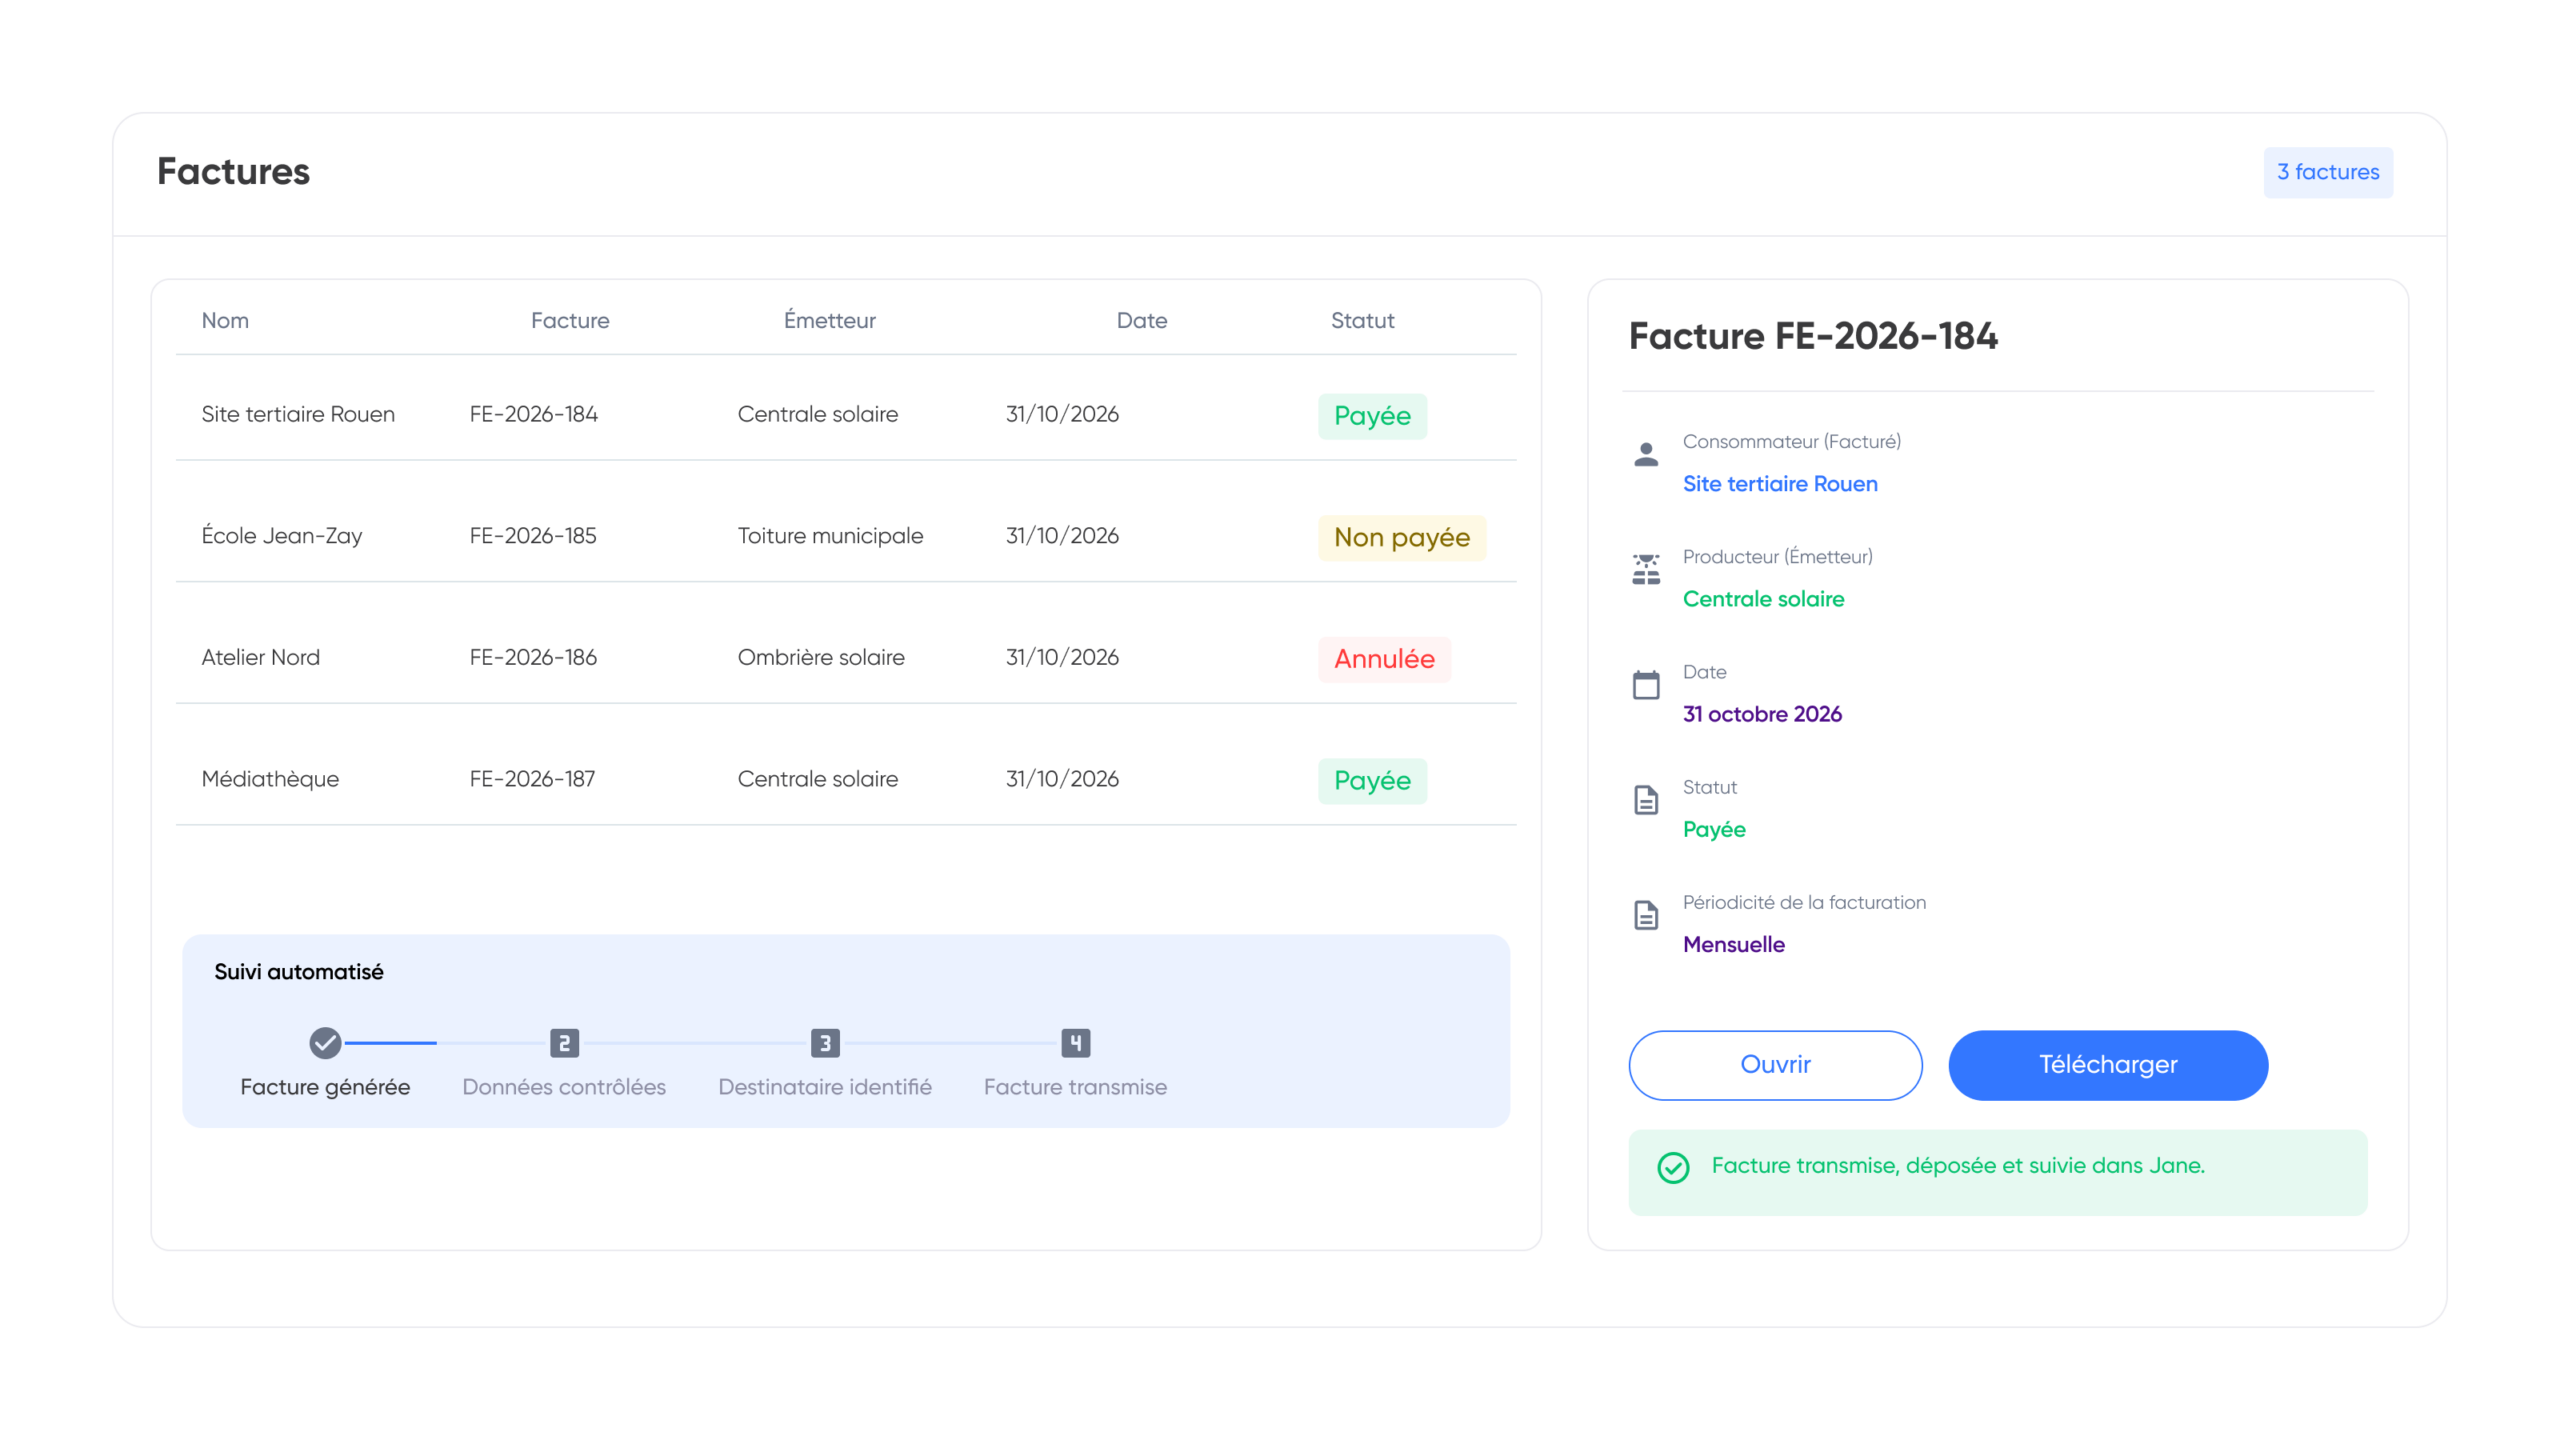
Task: Click the Mensuelle periodicity value
Action: pos(1733,945)
